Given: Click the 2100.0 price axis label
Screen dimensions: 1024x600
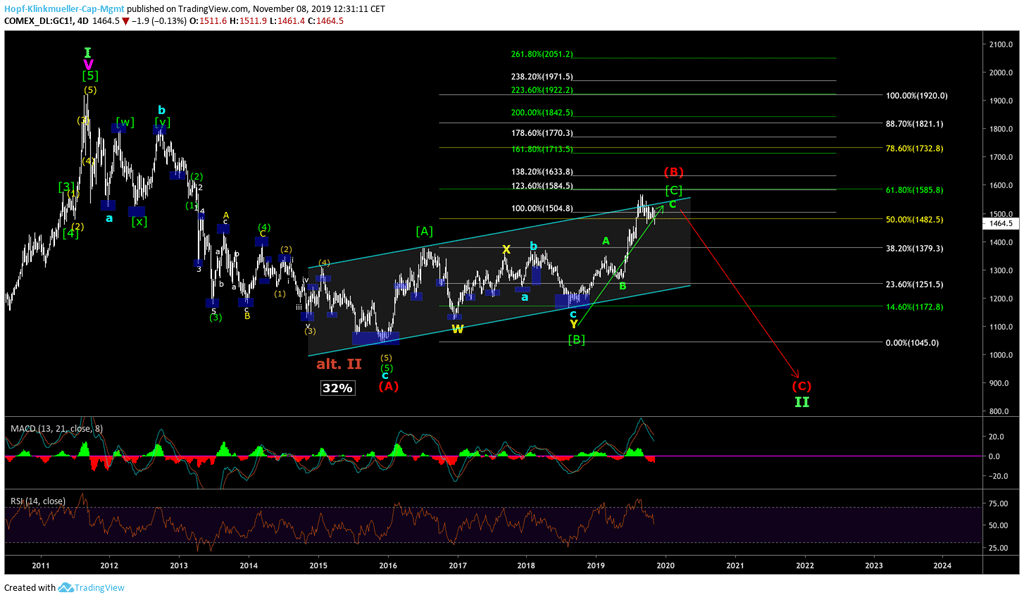Looking at the screenshot, I should [1000, 44].
